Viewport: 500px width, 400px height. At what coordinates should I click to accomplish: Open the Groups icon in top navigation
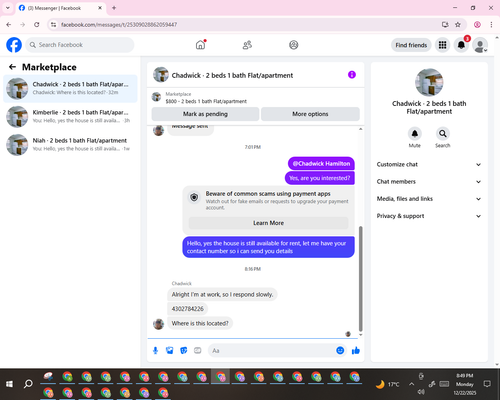[x=293, y=45]
